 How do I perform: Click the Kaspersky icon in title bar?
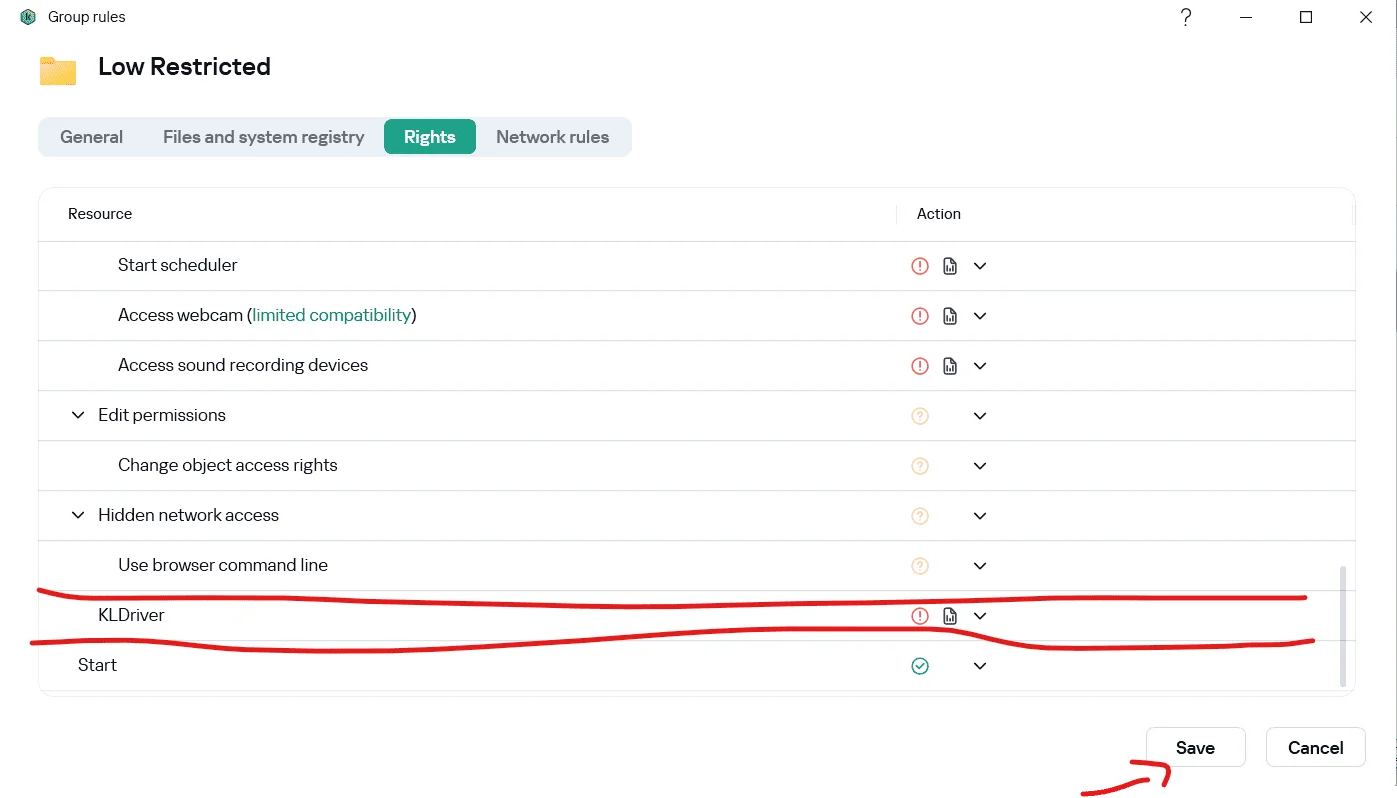[x=28, y=17]
